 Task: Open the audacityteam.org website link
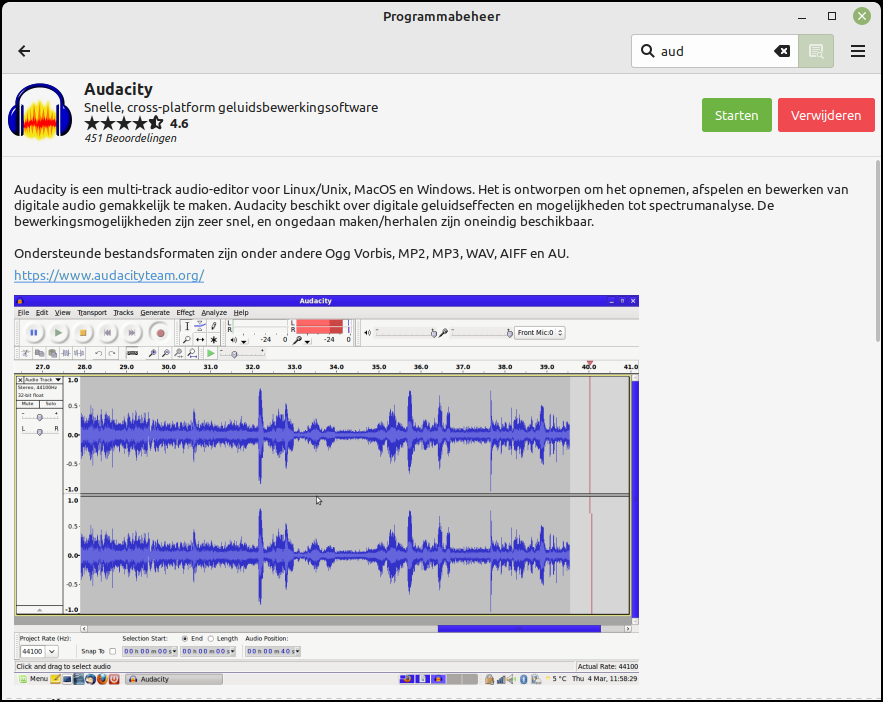coord(109,275)
